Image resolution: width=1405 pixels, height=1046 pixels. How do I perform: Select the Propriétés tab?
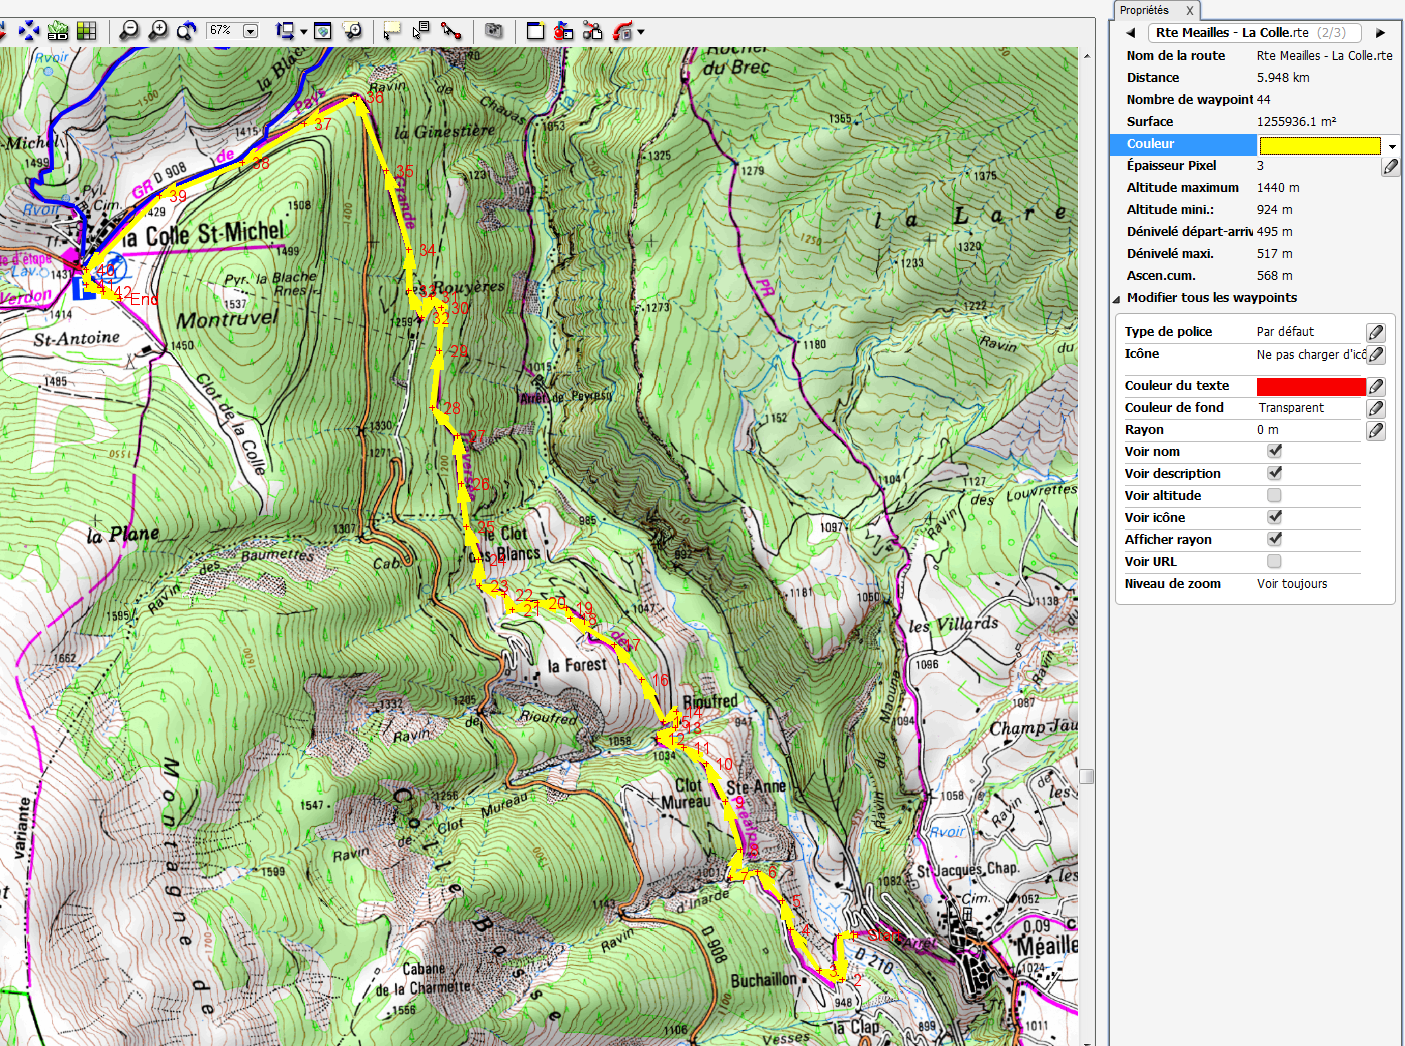(1144, 10)
